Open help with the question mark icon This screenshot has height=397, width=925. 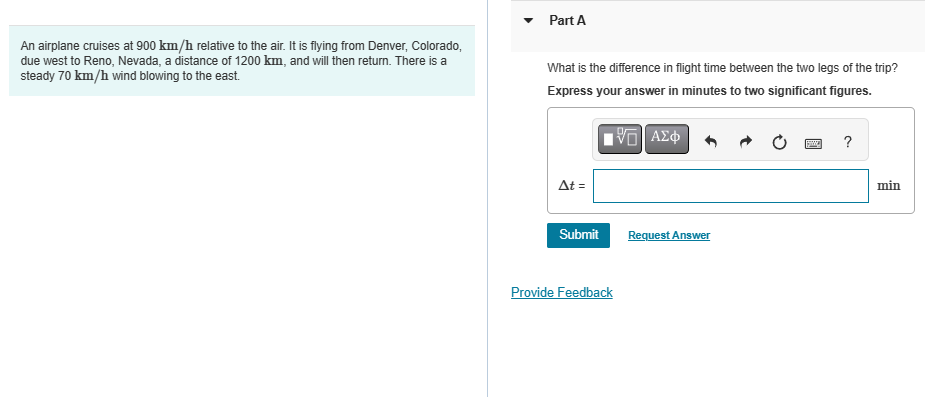(847, 142)
